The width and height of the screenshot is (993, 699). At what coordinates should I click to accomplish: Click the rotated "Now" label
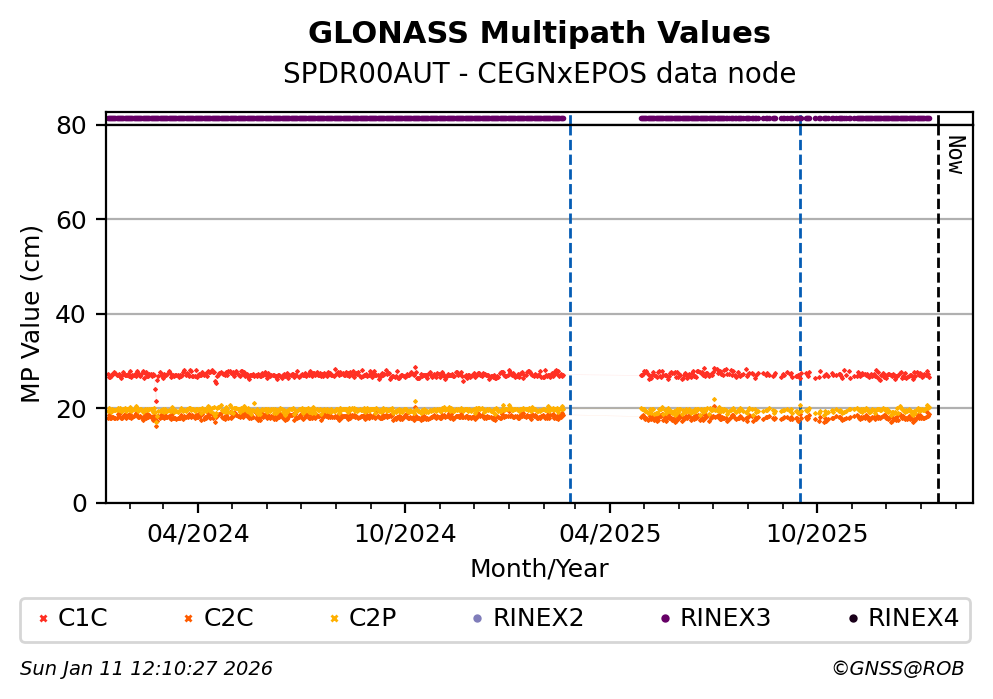pyautogui.click(x=955, y=155)
